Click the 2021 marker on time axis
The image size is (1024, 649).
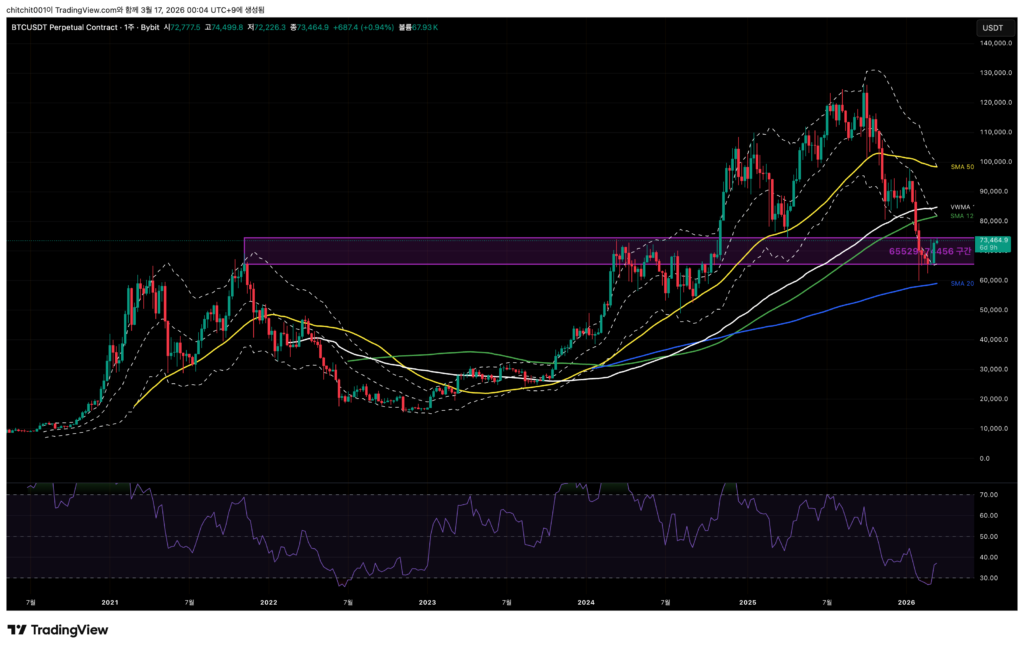click(110, 603)
